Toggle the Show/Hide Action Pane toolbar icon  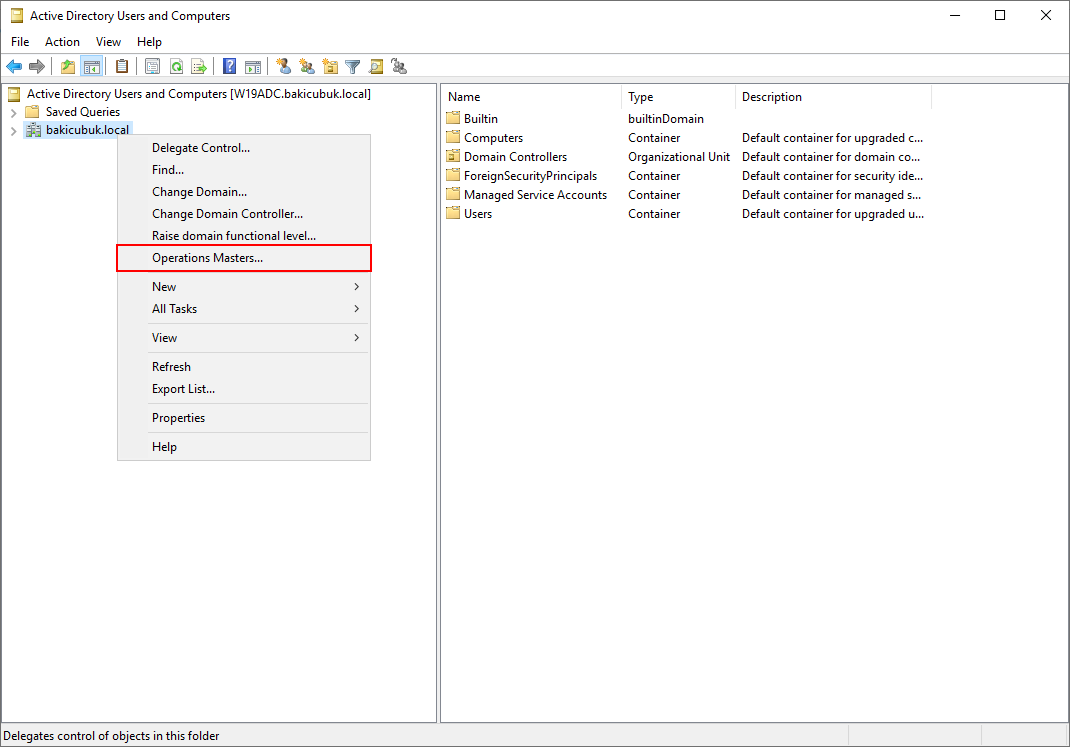click(253, 66)
